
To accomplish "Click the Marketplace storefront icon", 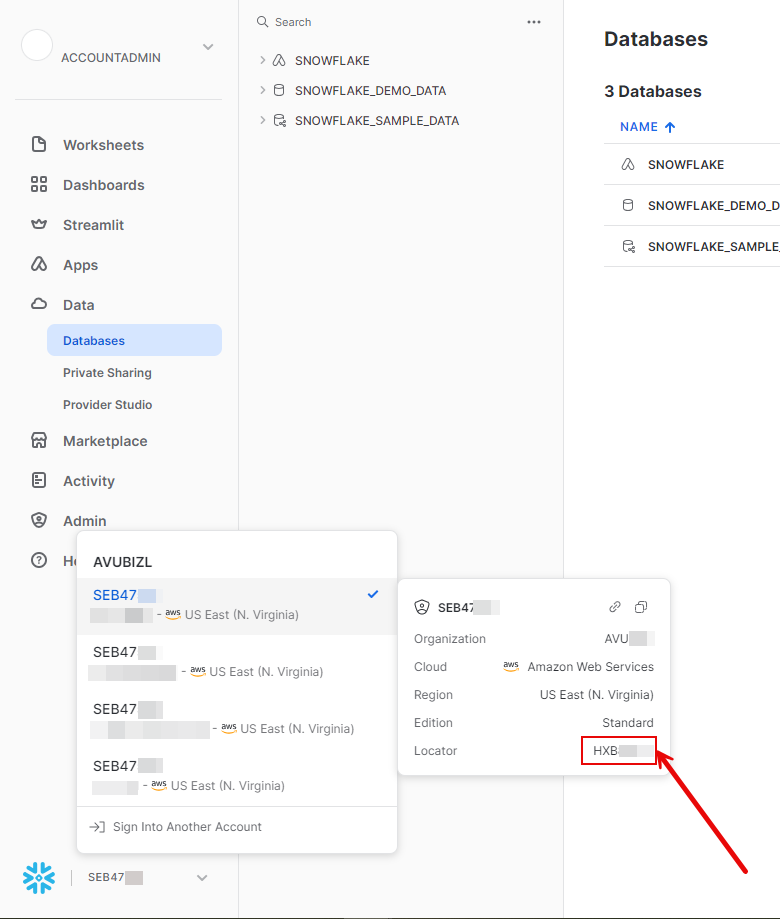I will [x=39, y=440].
